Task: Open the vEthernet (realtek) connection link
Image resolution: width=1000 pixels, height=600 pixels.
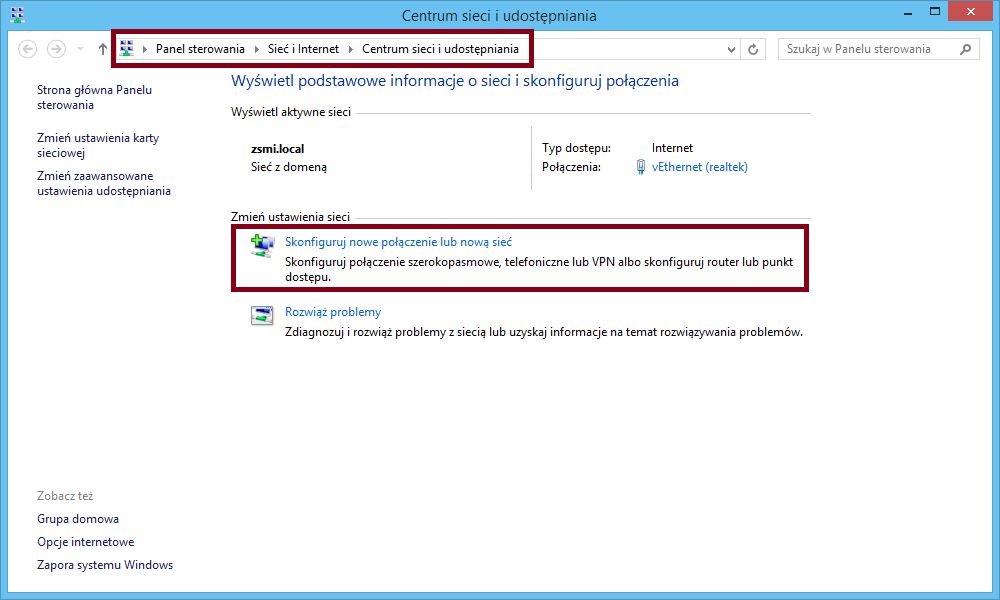Action: (x=700, y=167)
